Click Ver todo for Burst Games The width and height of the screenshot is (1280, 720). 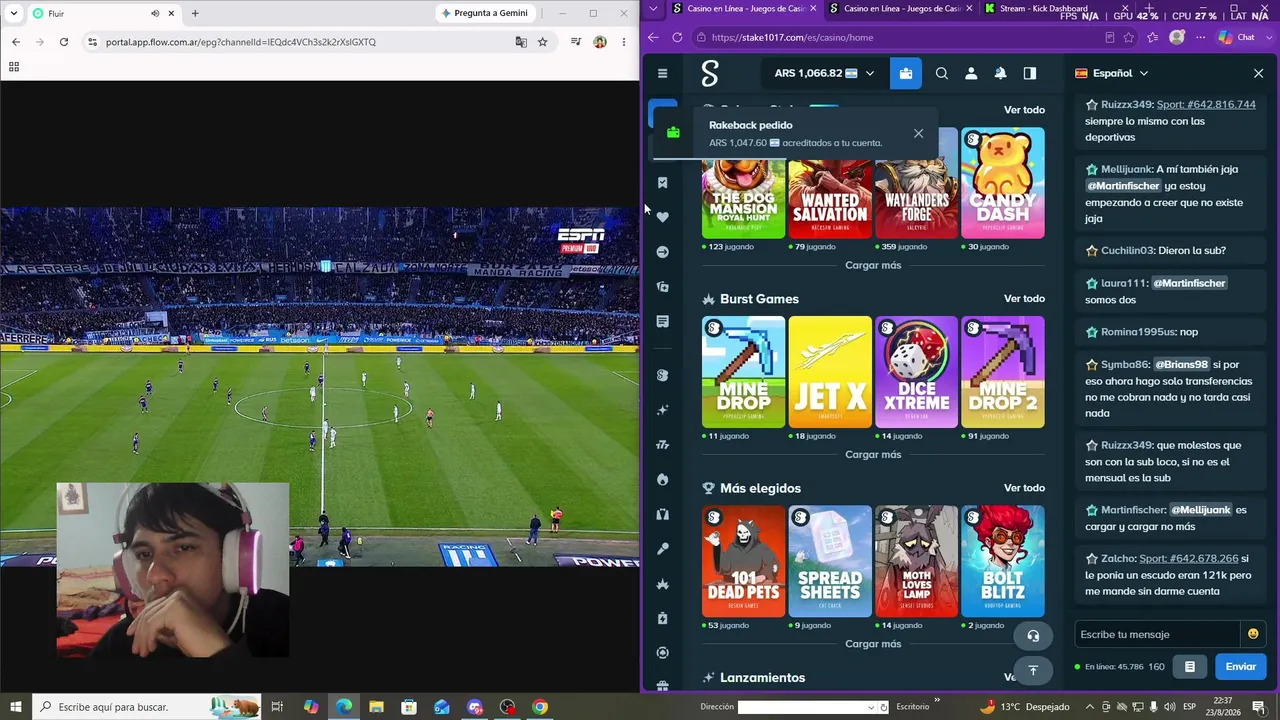coord(1024,299)
